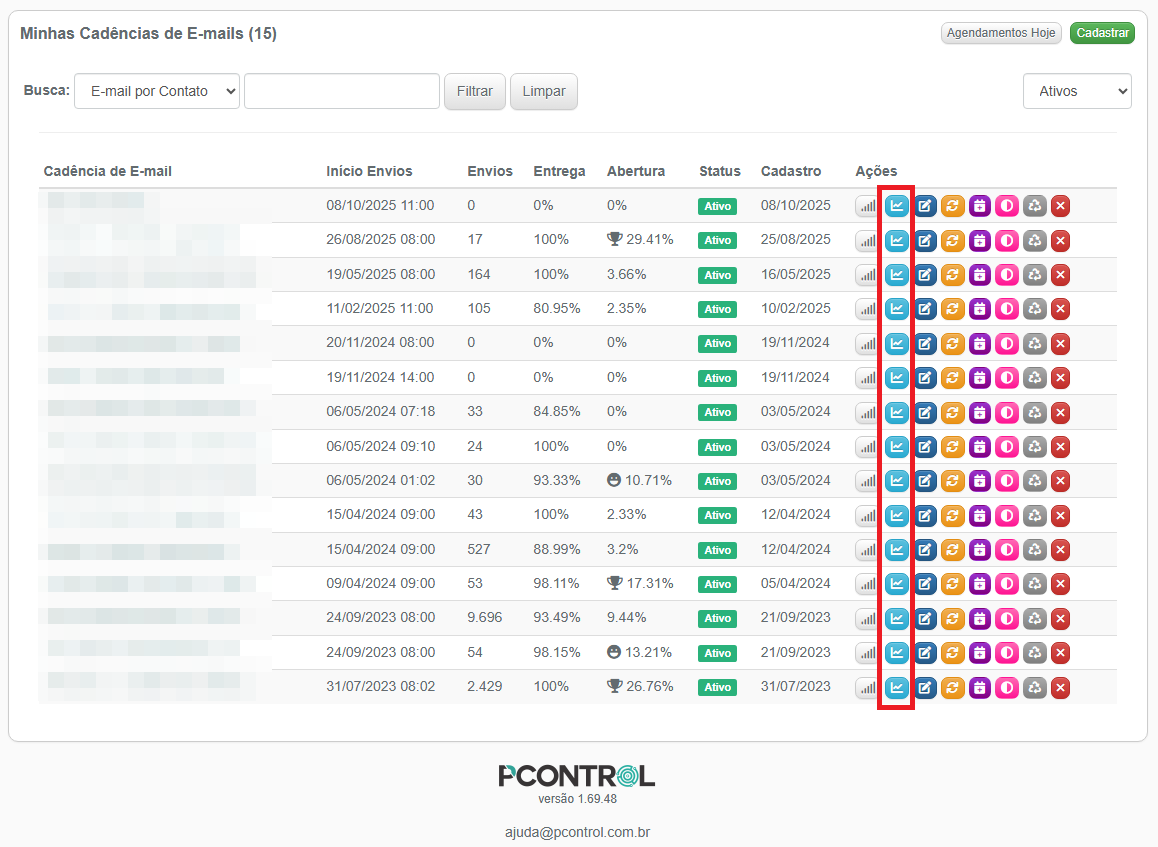Click gray recycle icon for 06/05/2024 07:18 cadence
This screenshot has width=1158, height=847.
point(1034,412)
